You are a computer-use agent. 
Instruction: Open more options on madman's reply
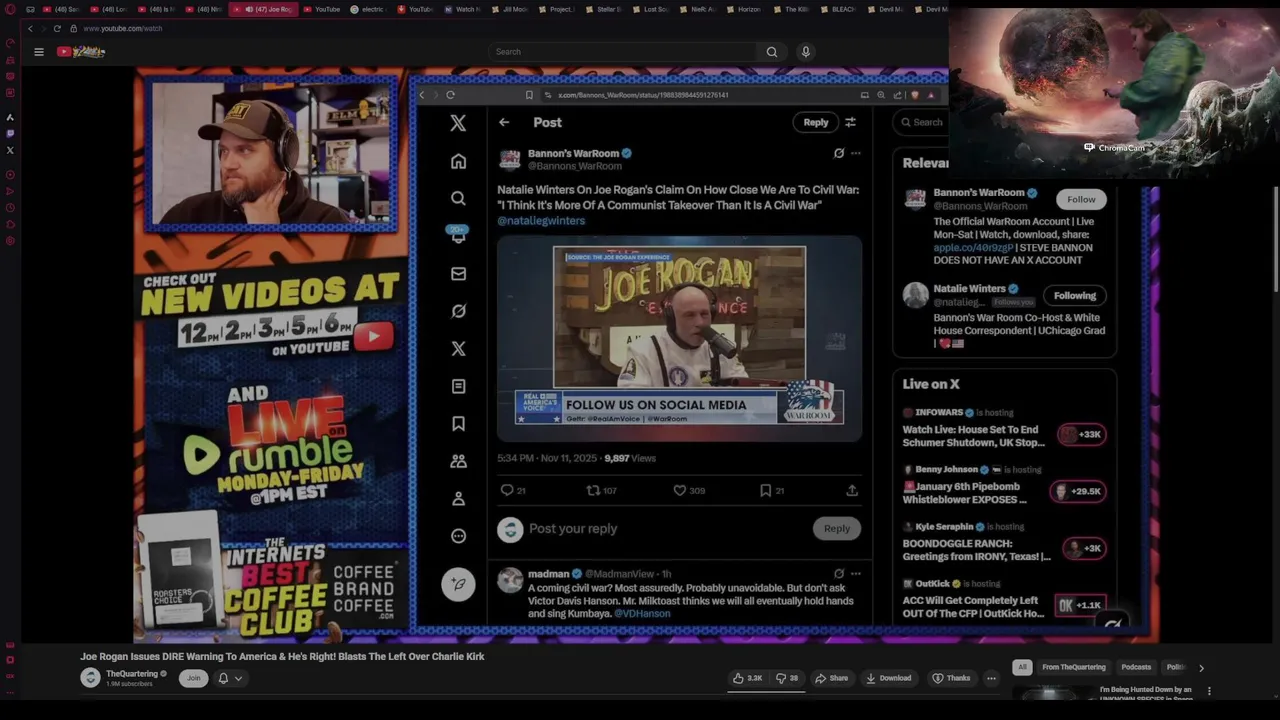(855, 574)
